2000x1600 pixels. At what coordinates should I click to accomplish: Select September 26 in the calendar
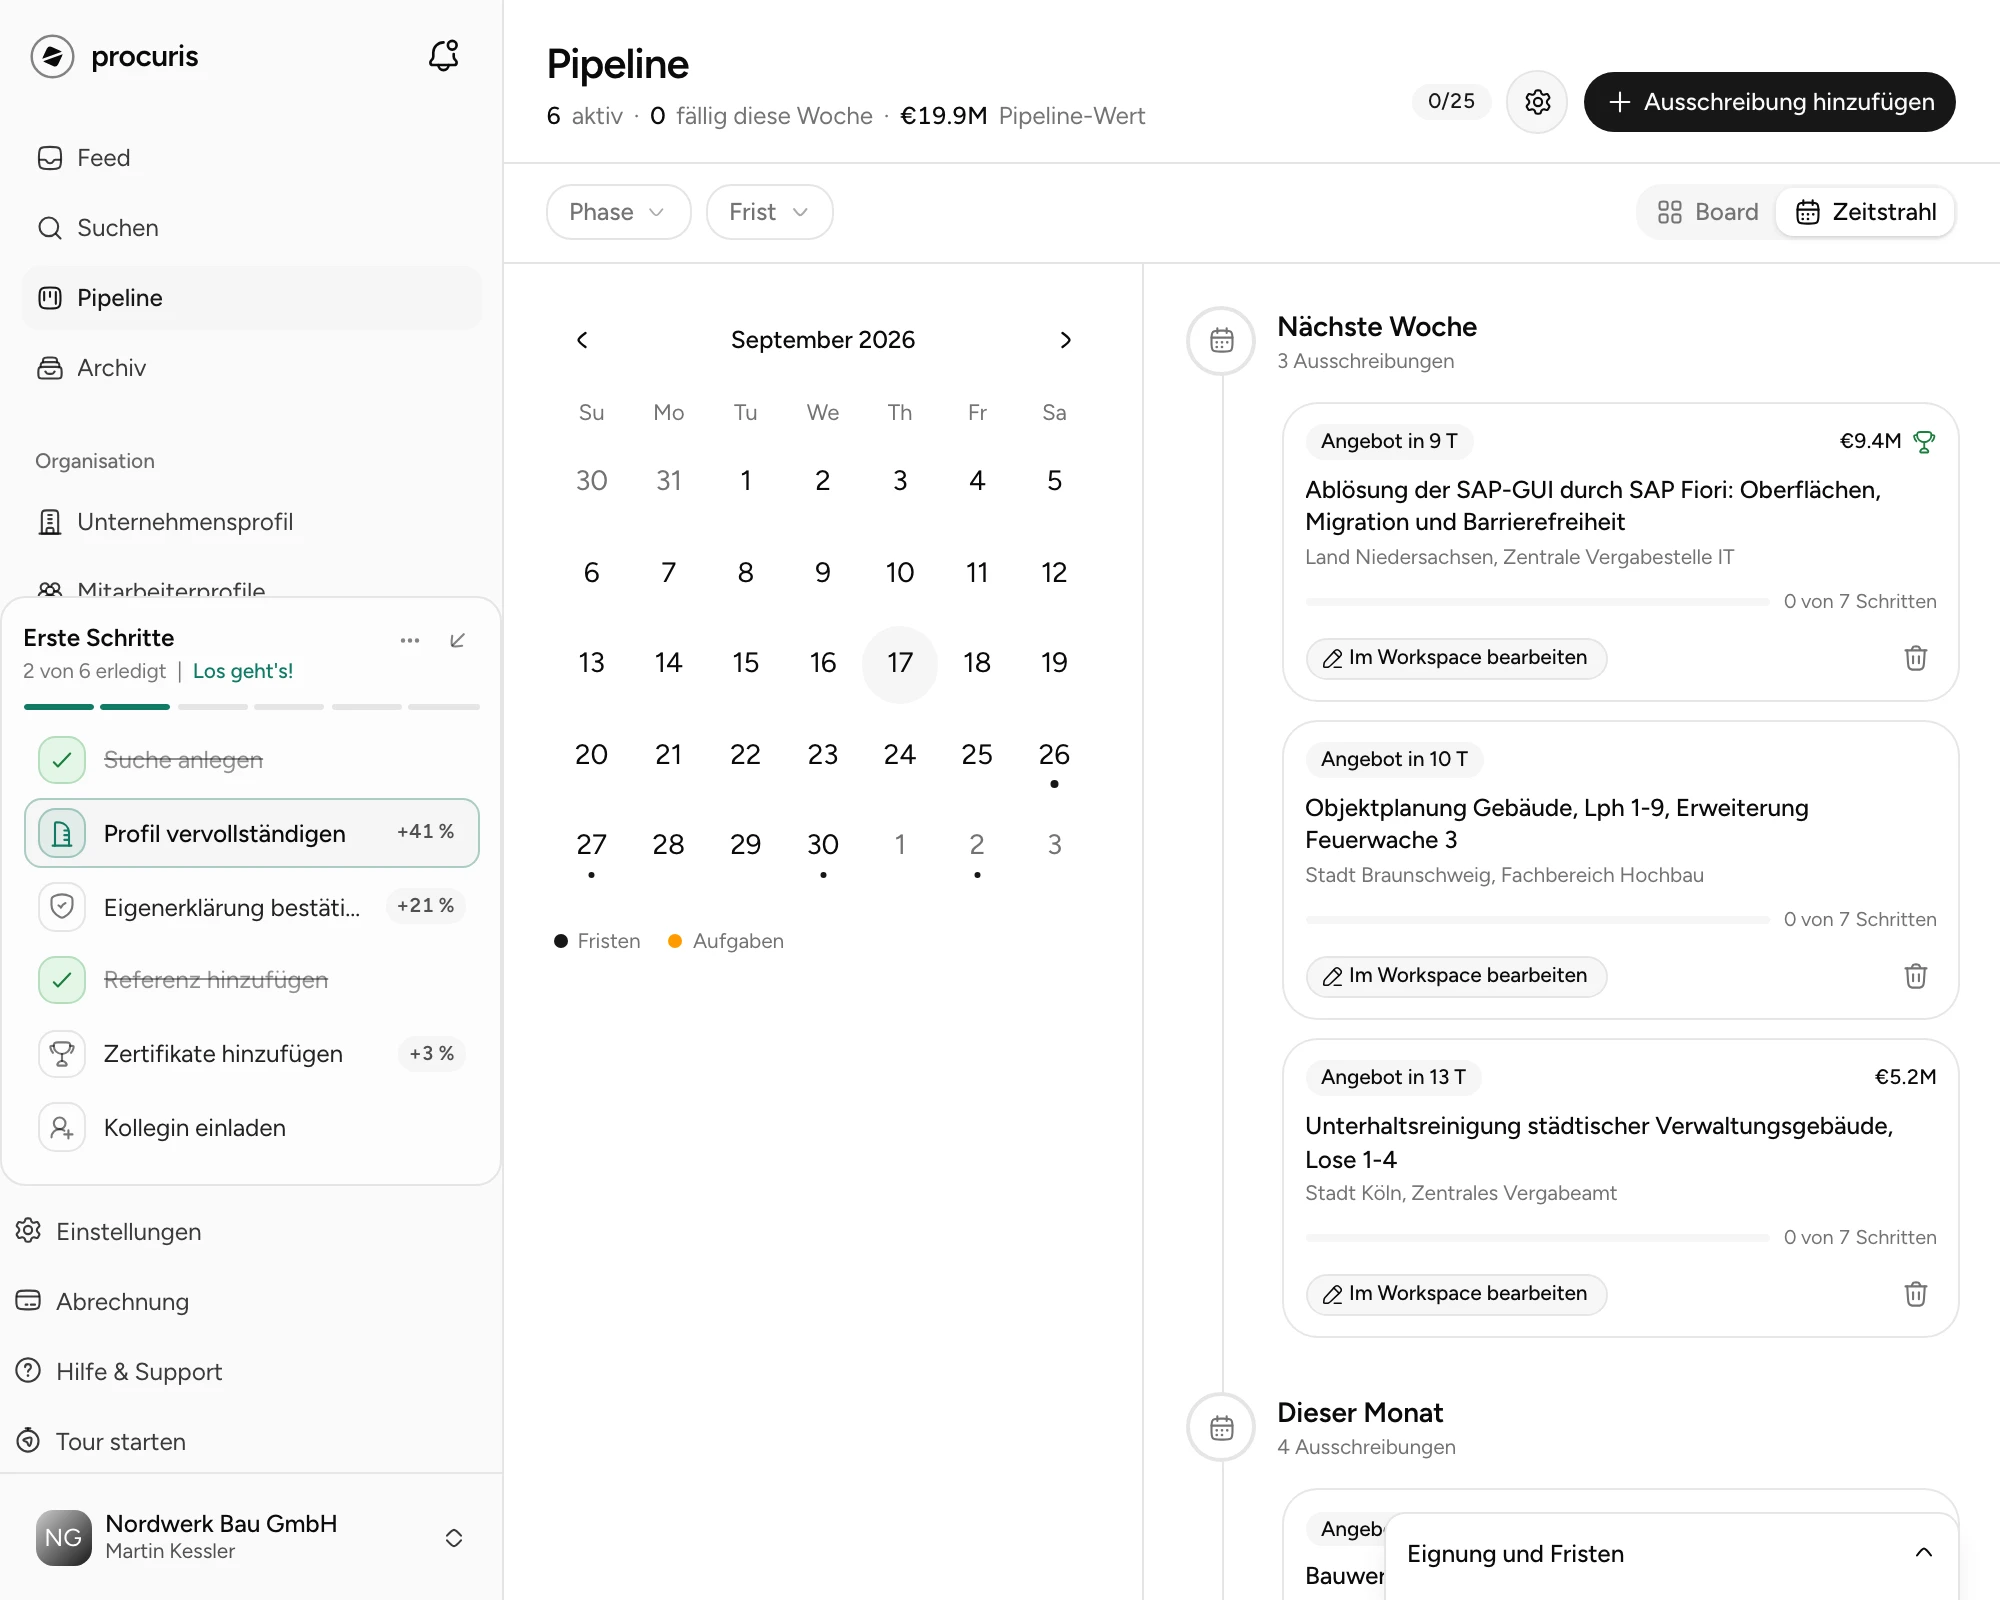pos(1054,755)
